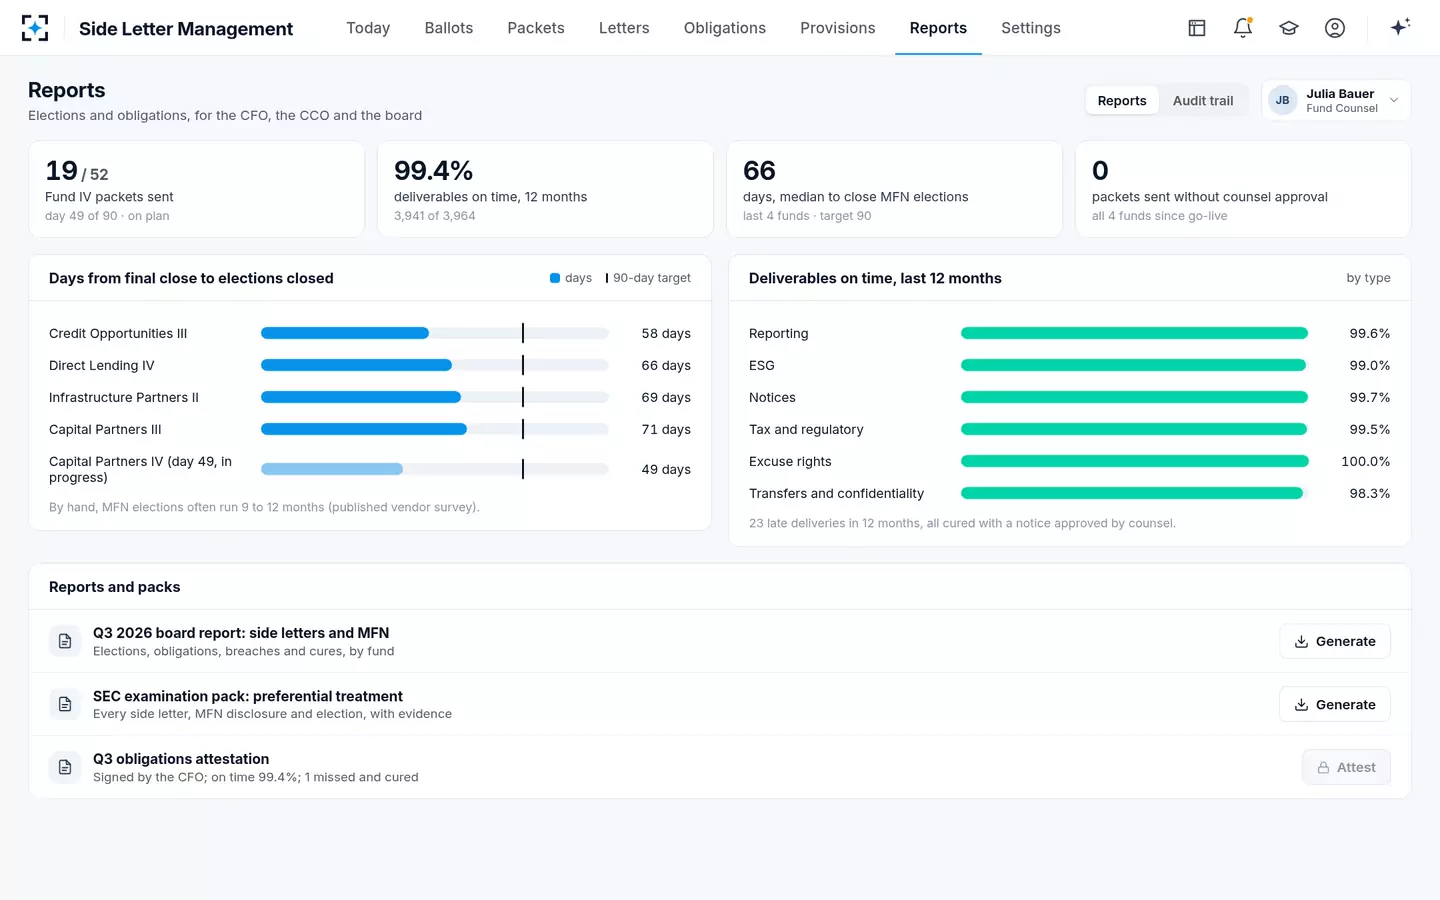Open the layout panel icon in header
Viewport: 1440px width, 900px height.
point(1197,28)
